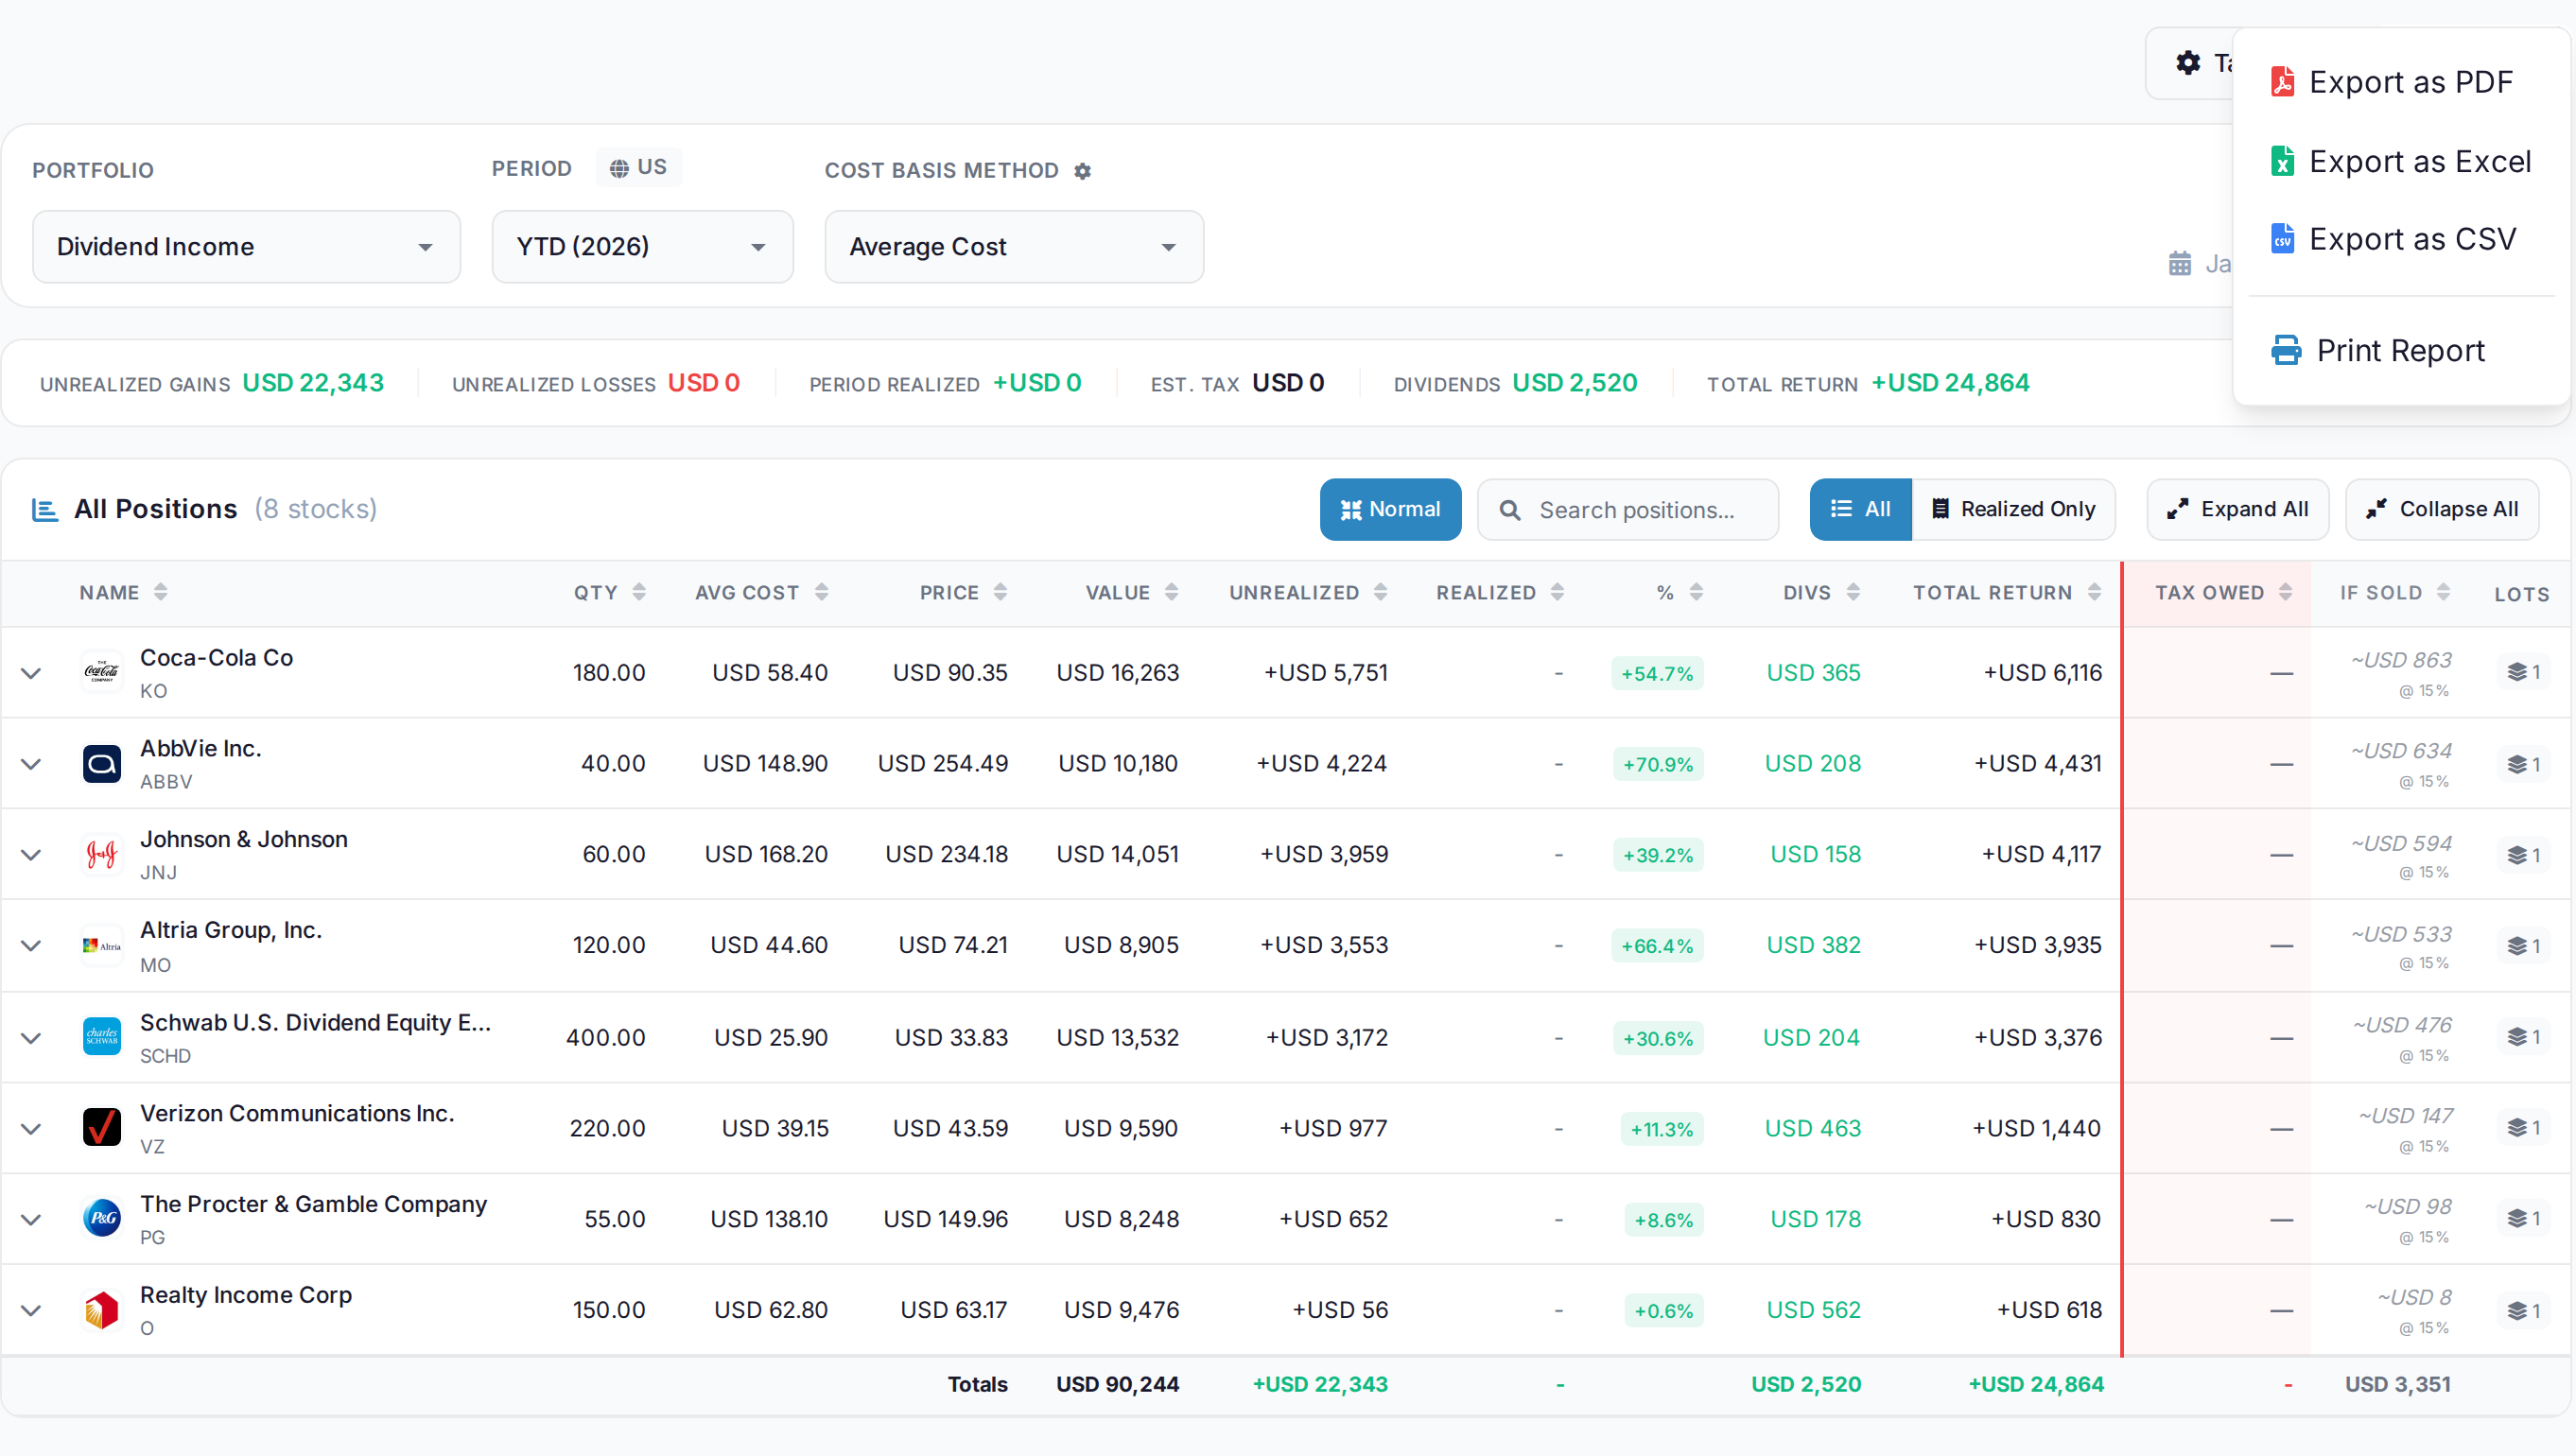Click the Expand All button
The image size is (2576, 1456).
[2238, 510]
